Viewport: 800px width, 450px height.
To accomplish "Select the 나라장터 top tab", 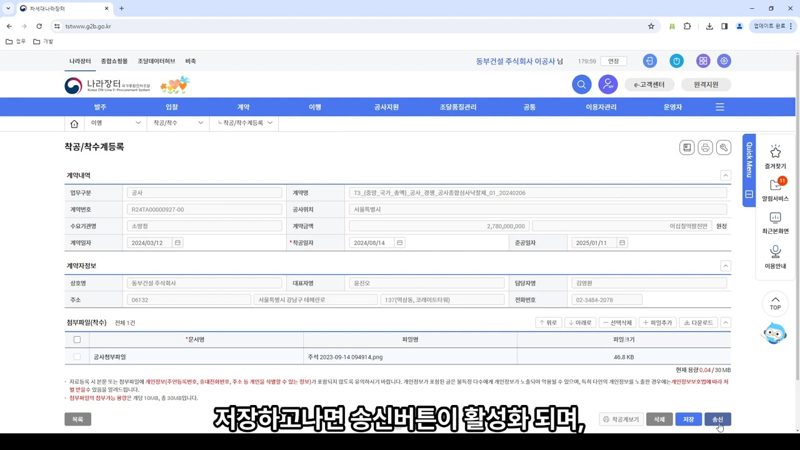I will [x=80, y=61].
